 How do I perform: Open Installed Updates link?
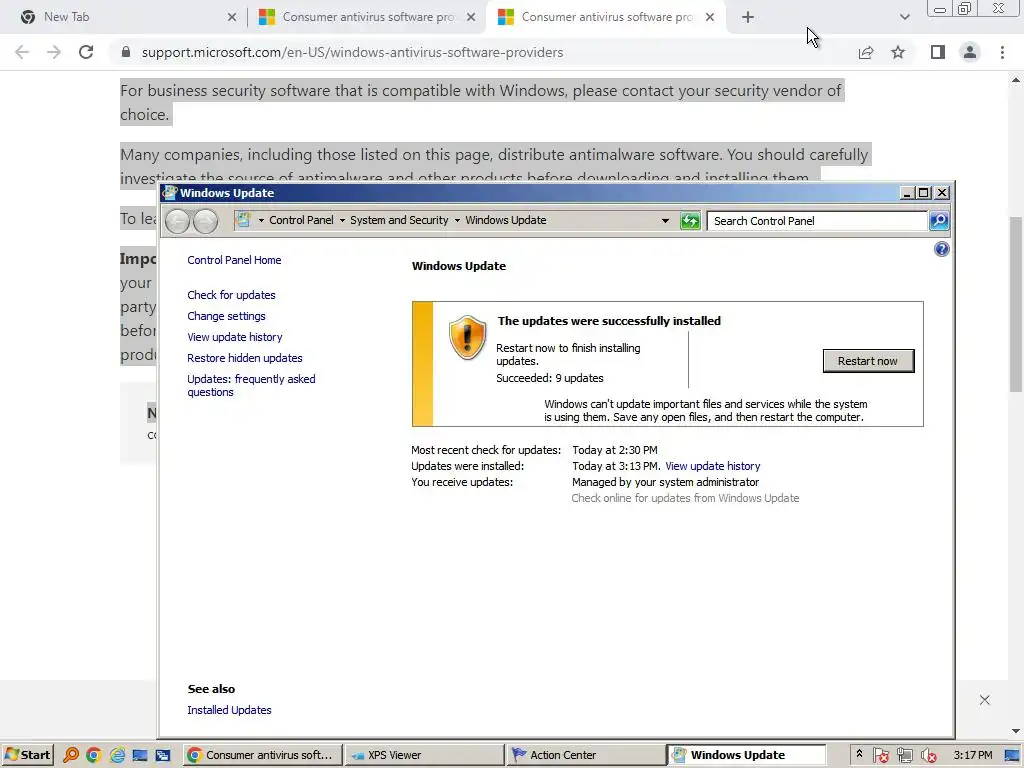(x=229, y=710)
